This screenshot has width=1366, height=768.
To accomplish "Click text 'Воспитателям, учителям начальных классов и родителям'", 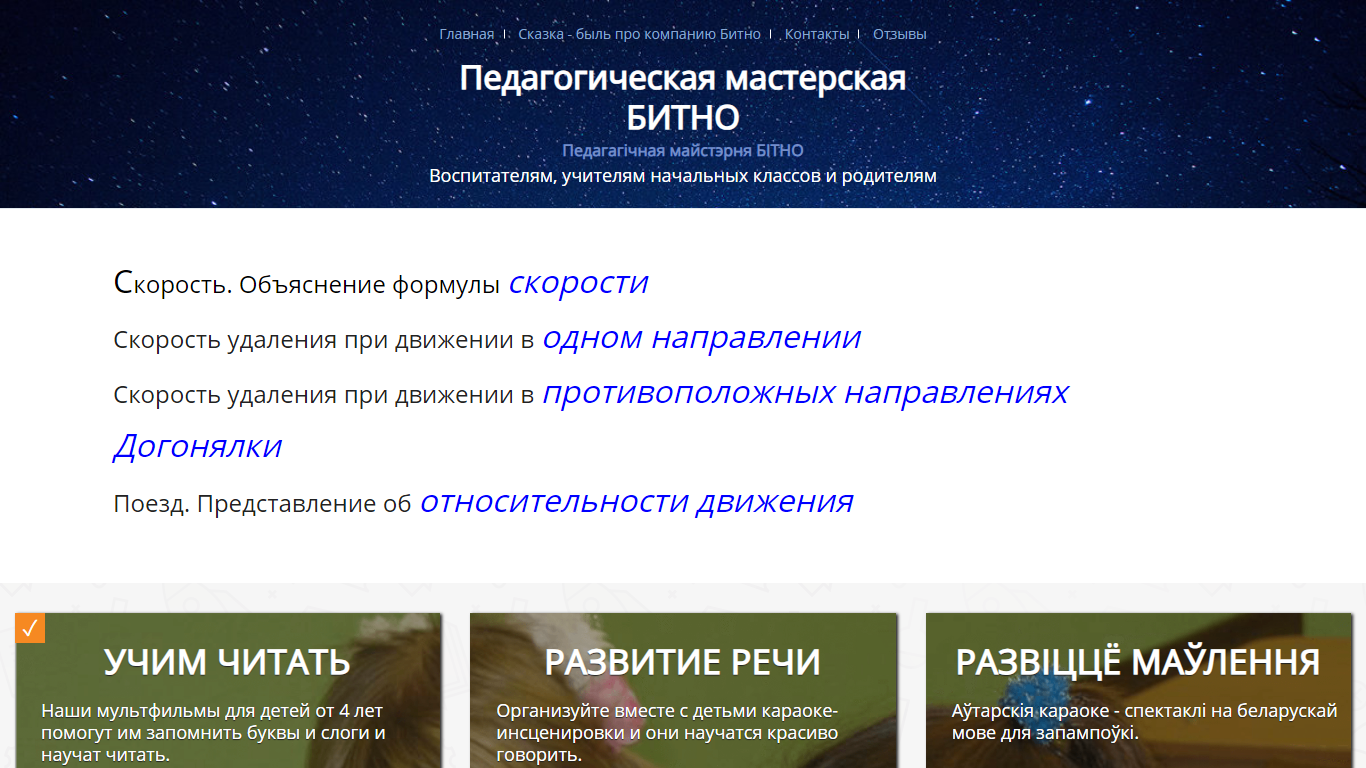I will pos(683,176).
